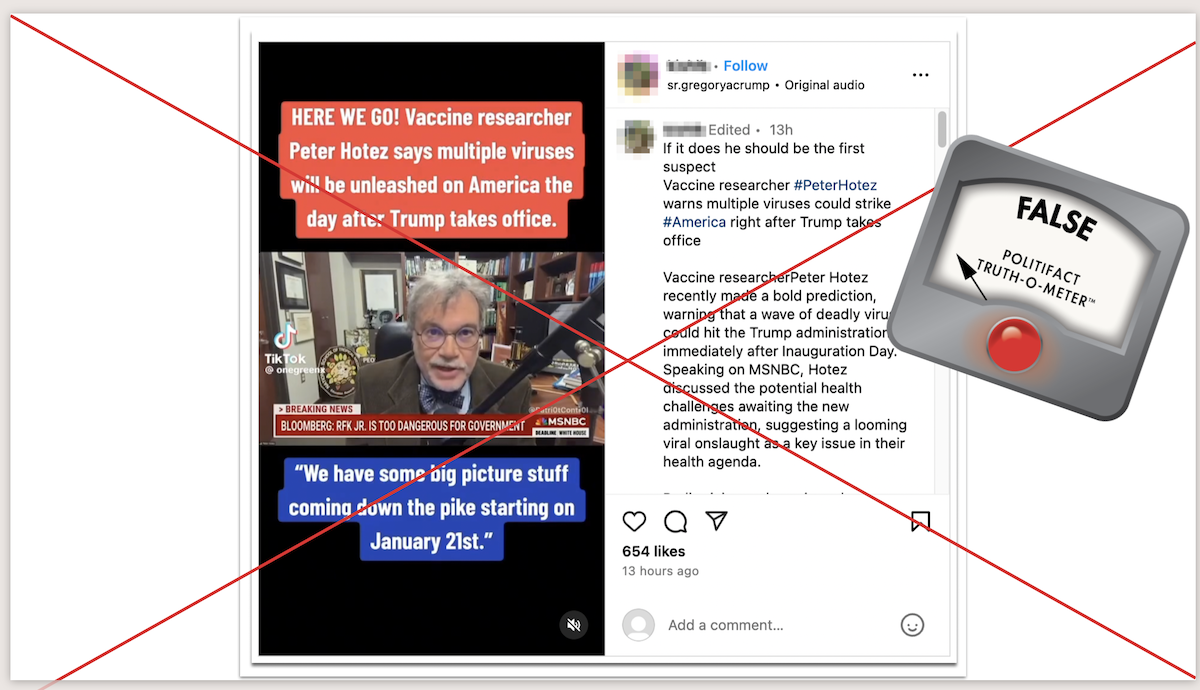
Task: Click in the Add a comment field
Action: pos(775,625)
